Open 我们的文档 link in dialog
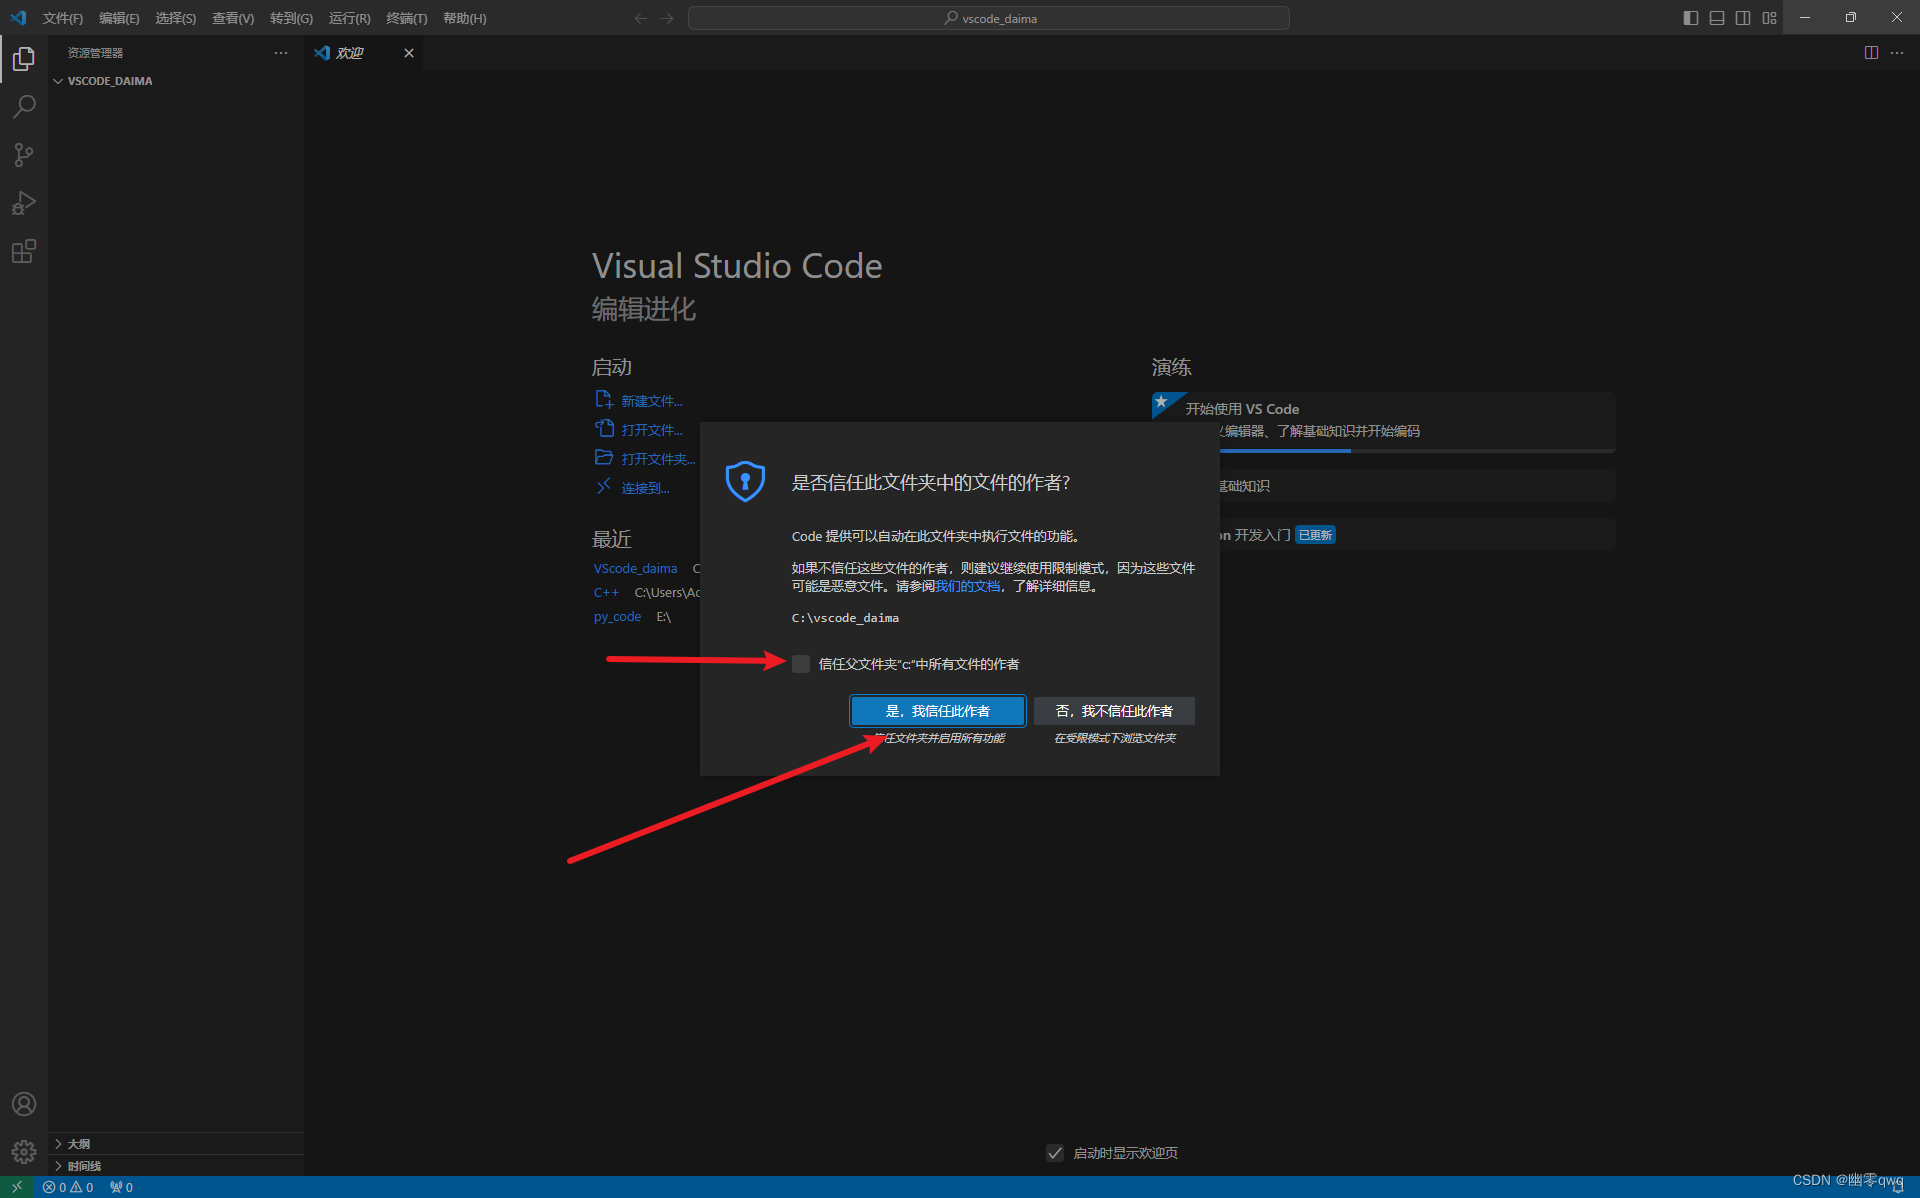This screenshot has width=1920, height=1198. 967,586
